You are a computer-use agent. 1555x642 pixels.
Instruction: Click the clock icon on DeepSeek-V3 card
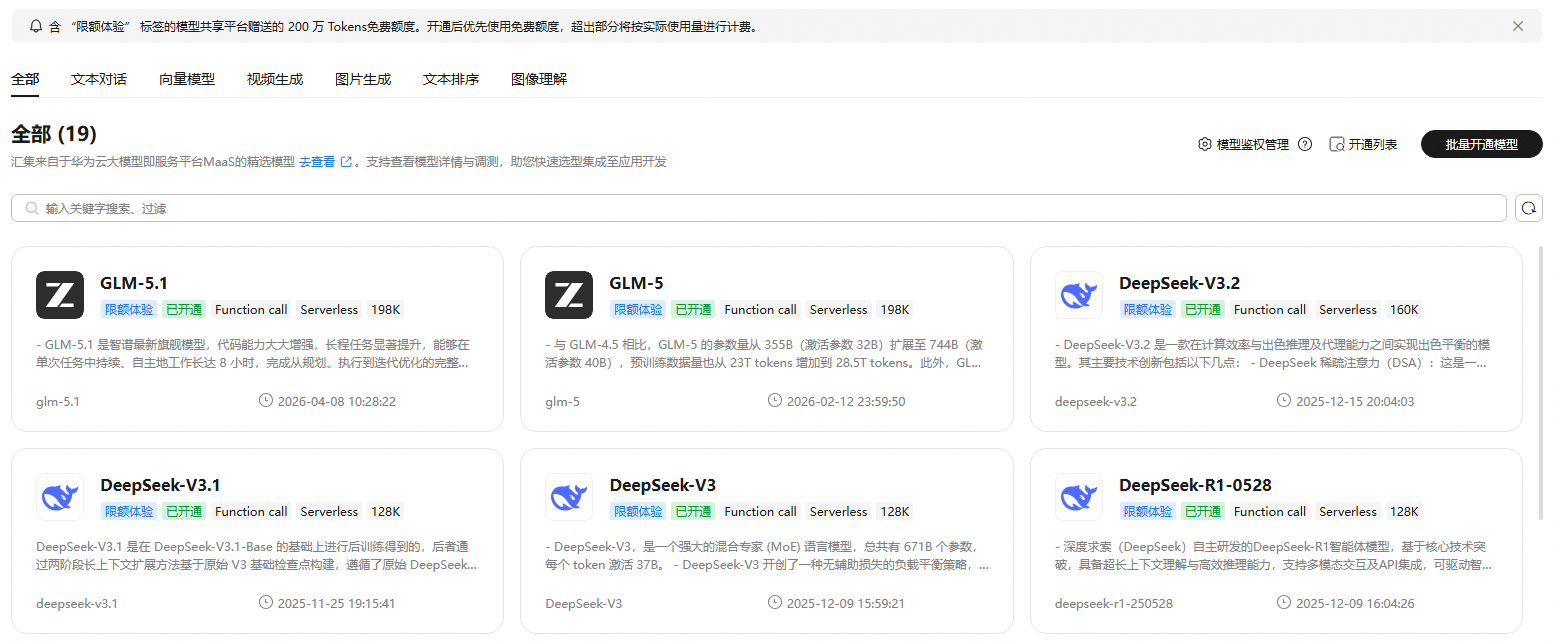(775, 603)
